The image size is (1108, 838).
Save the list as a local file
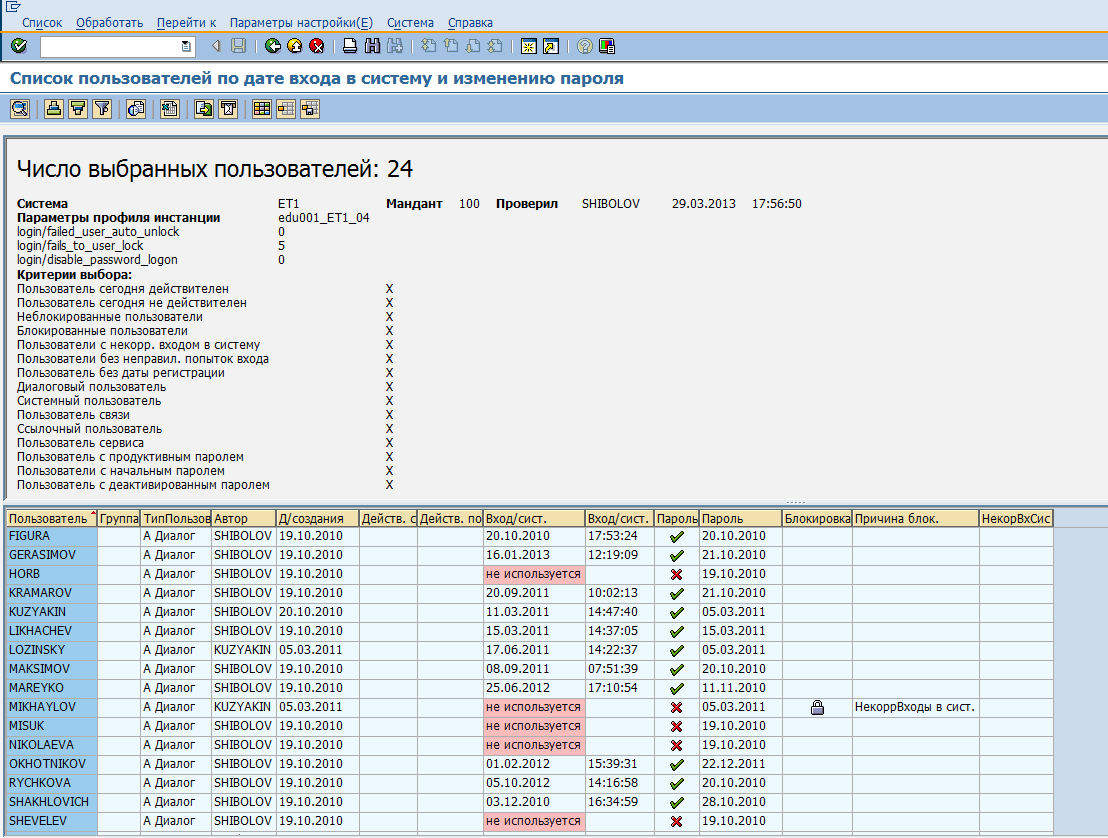click(x=203, y=108)
